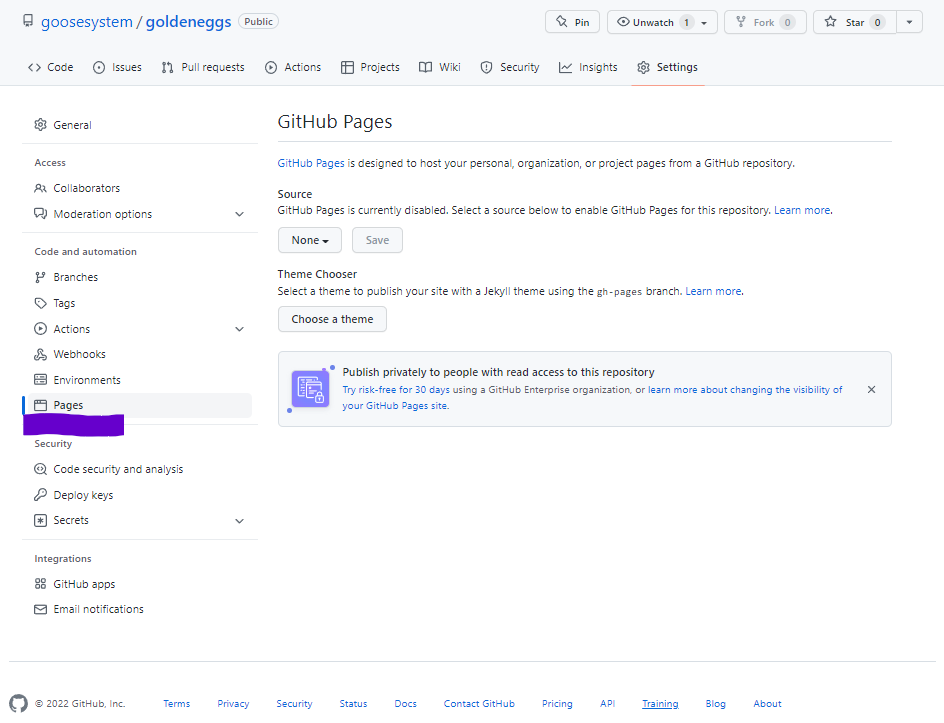
Task: Expand Moderation options chevron
Action: 240,214
